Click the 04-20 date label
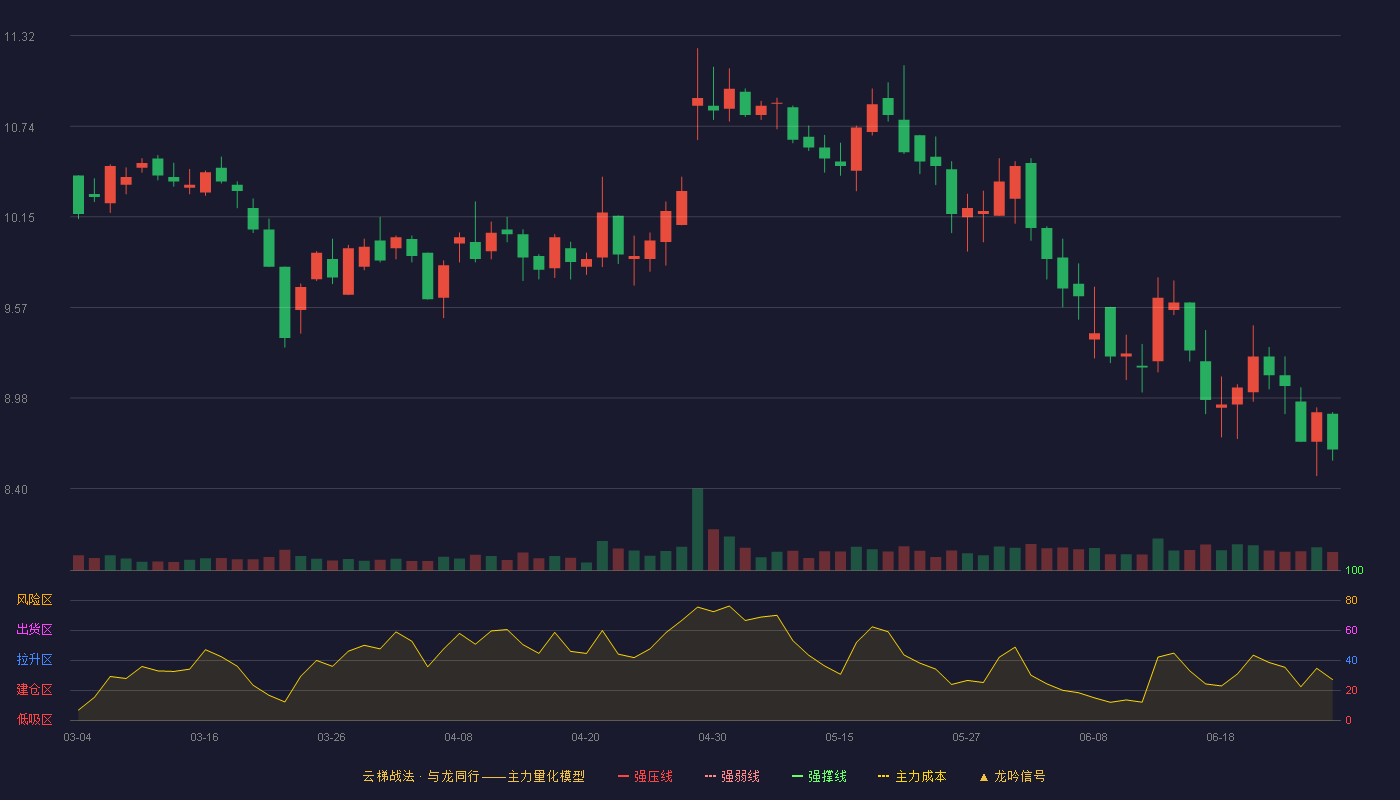1400x800 pixels. 585,737
